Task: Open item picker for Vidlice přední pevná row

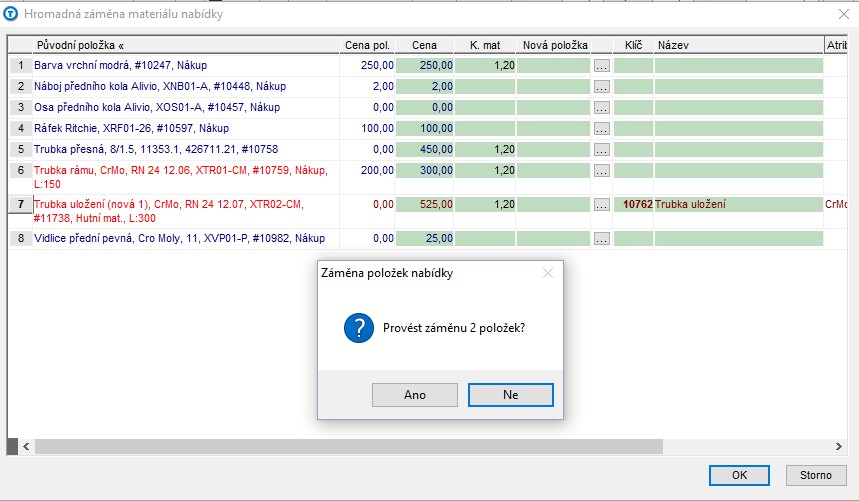Action: (x=602, y=239)
